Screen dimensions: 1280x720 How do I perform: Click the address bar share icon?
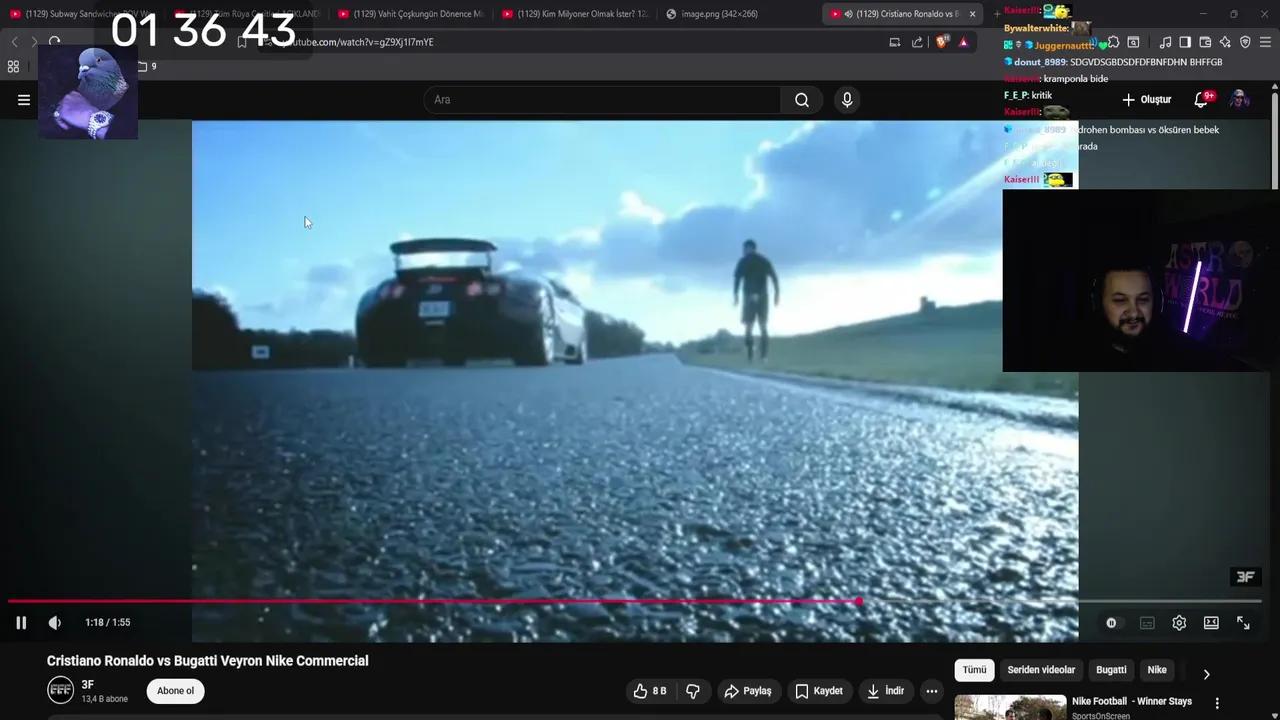pos(917,42)
